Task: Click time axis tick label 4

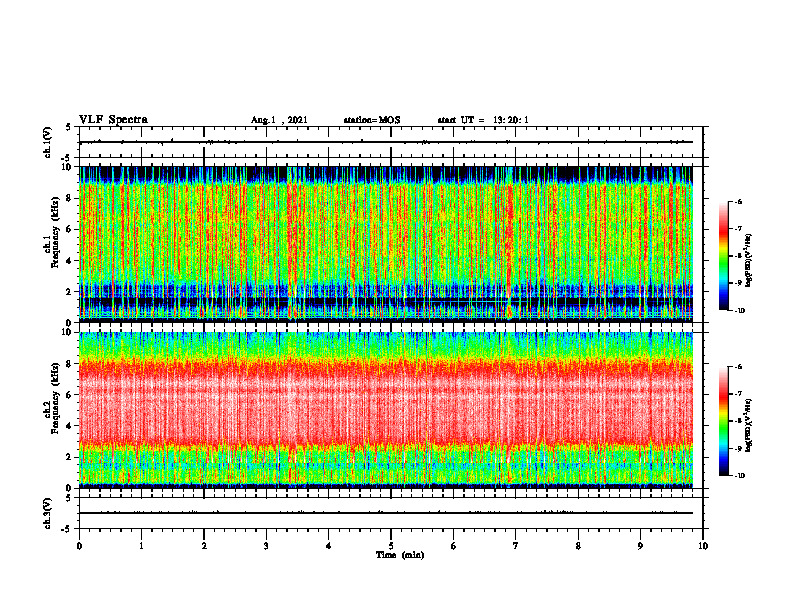Action: click(x=329, y=546)
